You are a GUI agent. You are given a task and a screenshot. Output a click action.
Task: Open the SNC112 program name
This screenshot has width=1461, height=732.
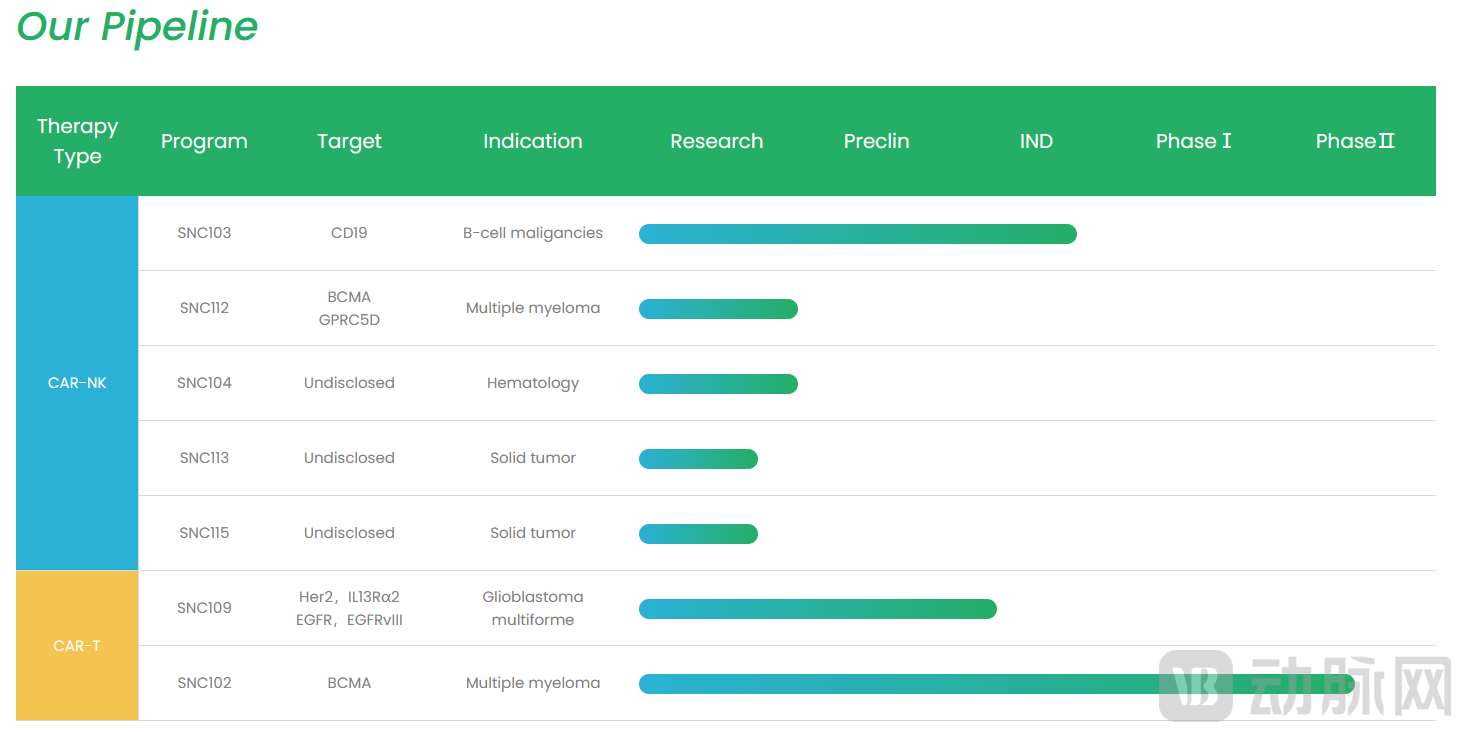point(204,308)
